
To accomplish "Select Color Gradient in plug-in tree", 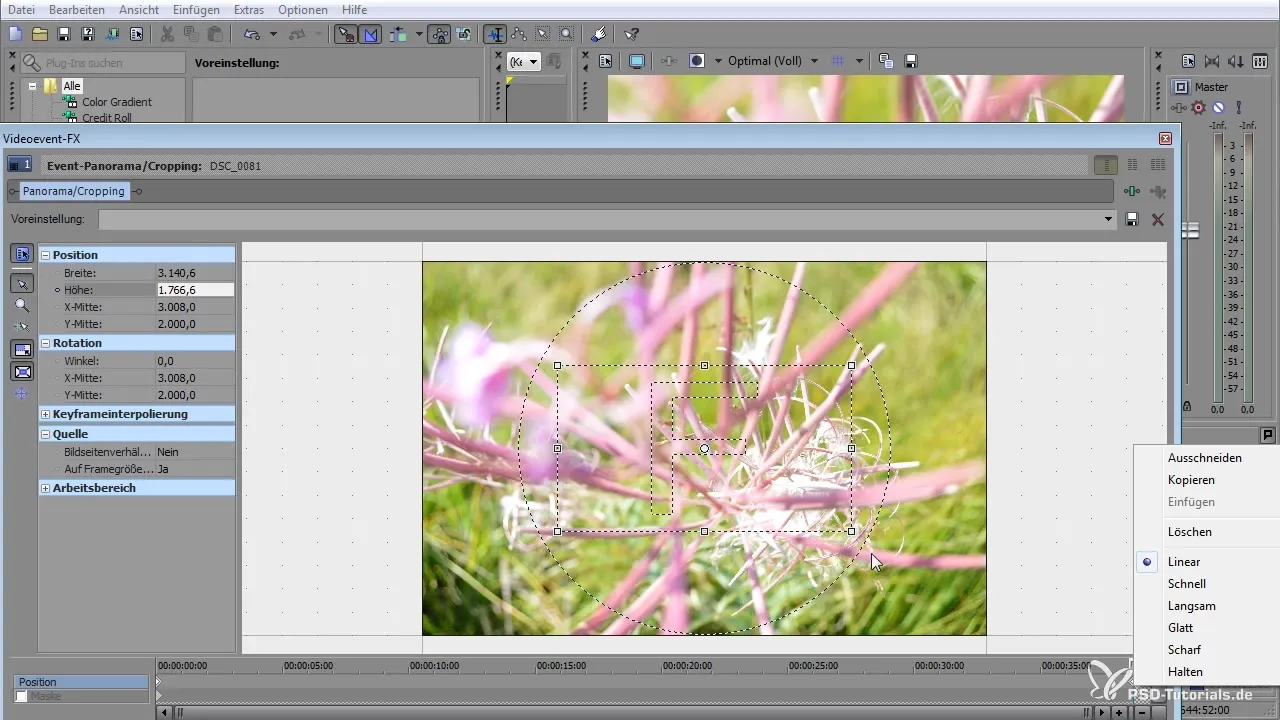I will pyautogui.click(x=117, y=102).
